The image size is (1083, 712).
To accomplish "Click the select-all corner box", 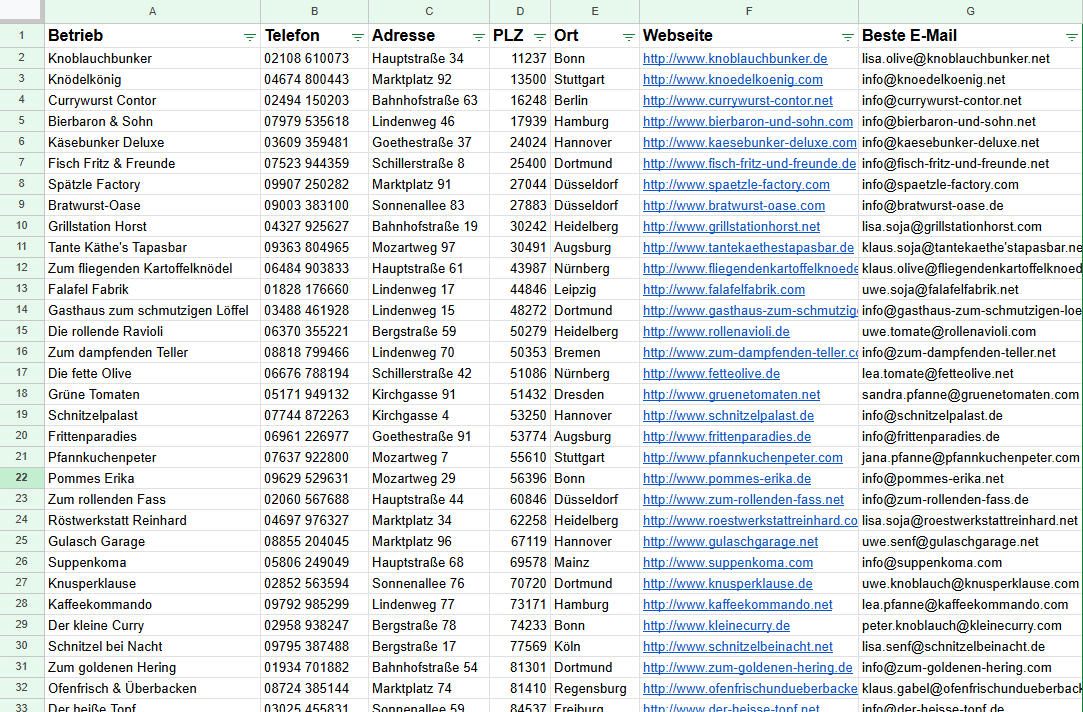I will coord(21,11).
